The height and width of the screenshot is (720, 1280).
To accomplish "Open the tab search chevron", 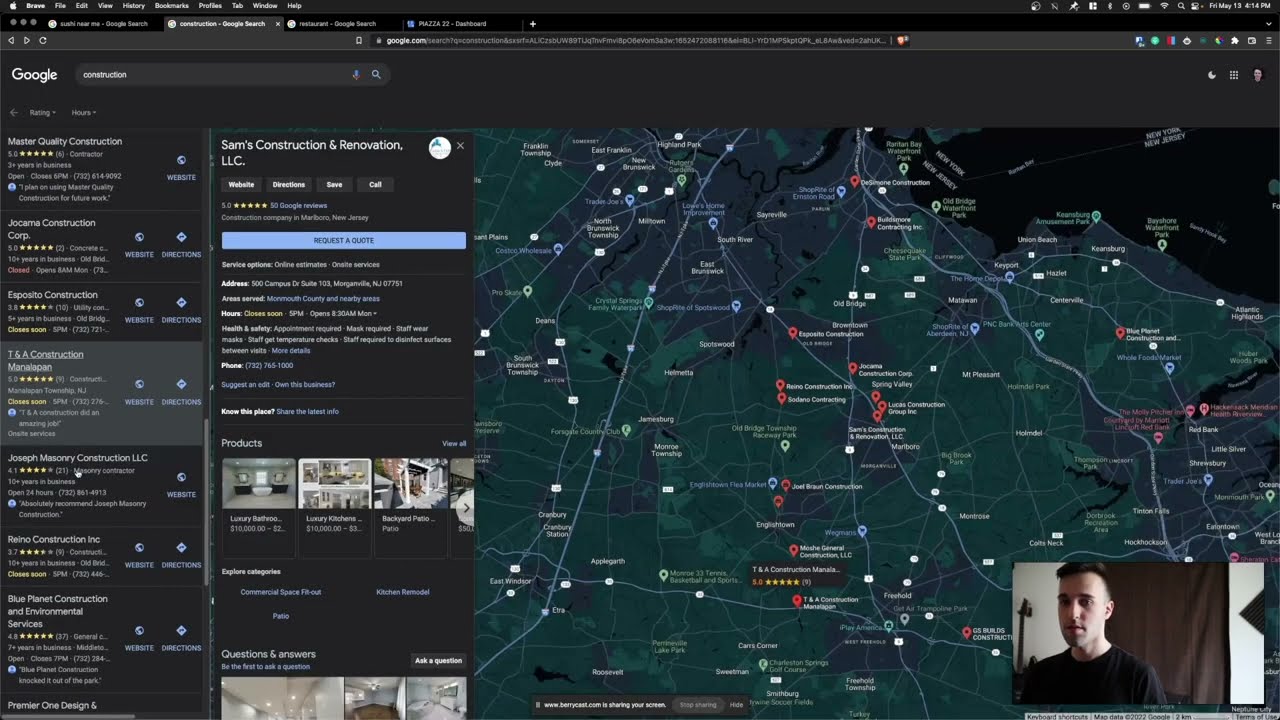I will point(1270,23).
